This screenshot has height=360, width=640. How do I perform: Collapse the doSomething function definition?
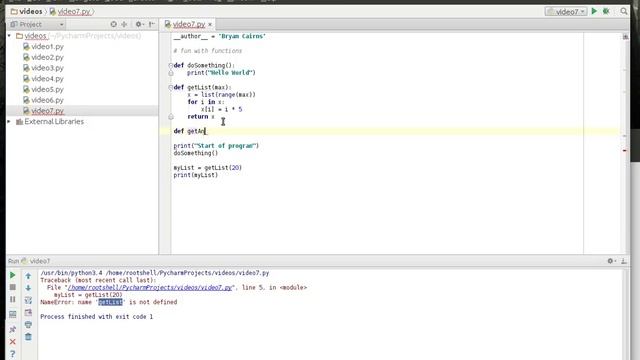tap(171, 65)
